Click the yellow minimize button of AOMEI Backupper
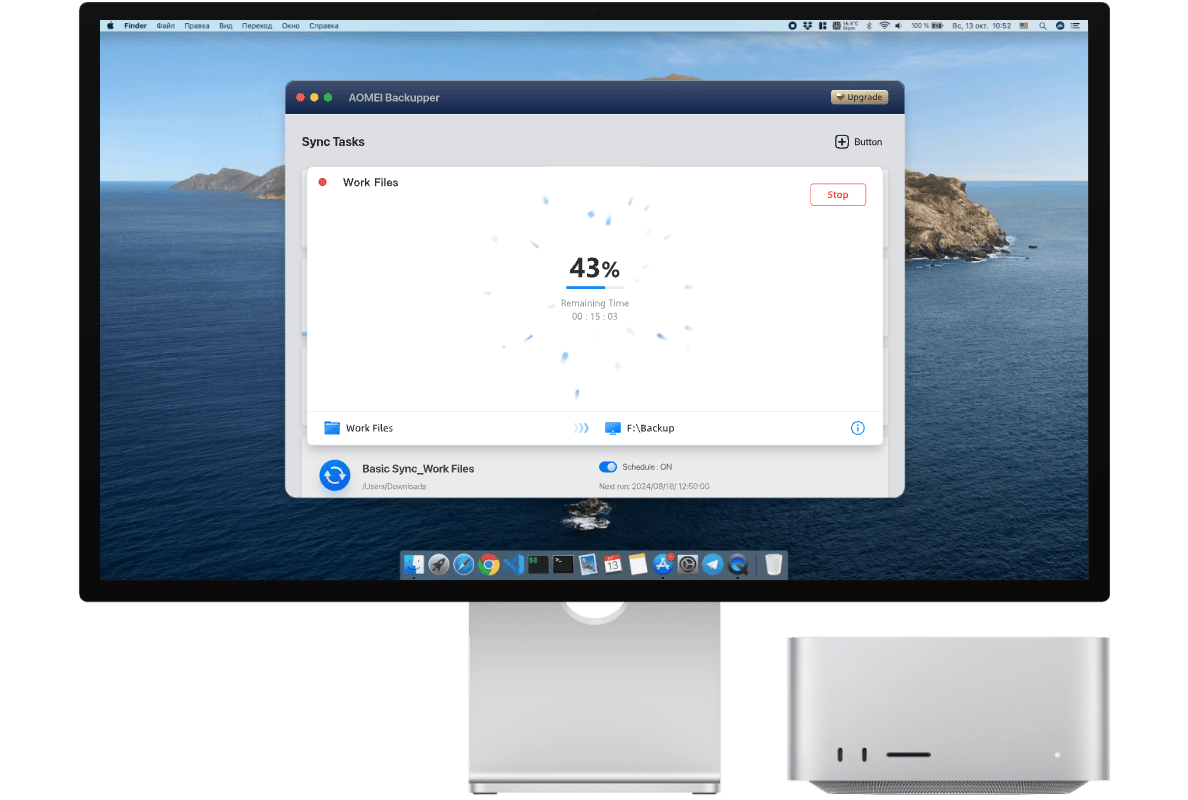The image size is (1188, 800). [x=314, y=97]
